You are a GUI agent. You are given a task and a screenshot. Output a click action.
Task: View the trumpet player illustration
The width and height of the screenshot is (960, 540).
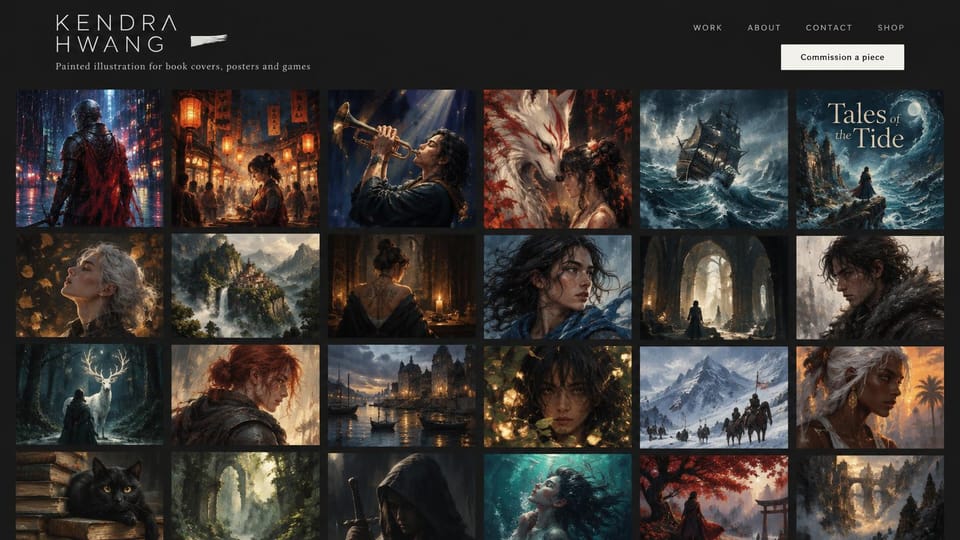point(402,159)
